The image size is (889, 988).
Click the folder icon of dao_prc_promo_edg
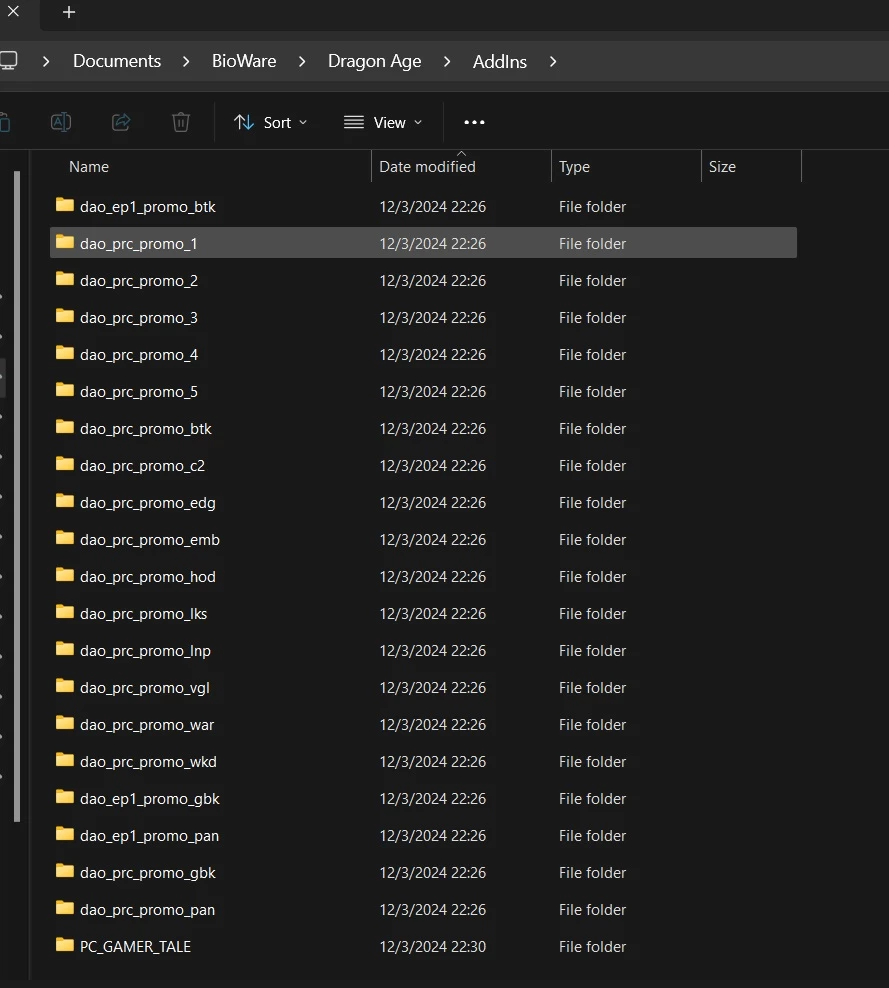65,501
